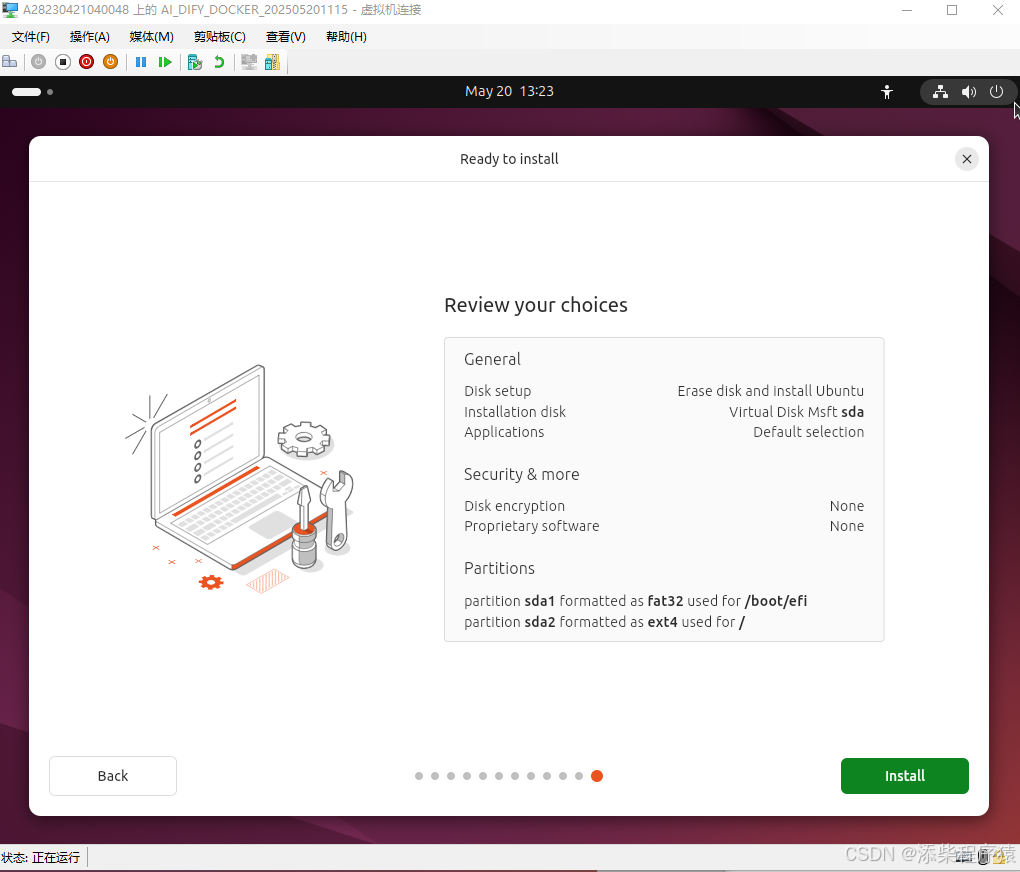
Task: Maximize the VM connection window
Action: point(952,10)
